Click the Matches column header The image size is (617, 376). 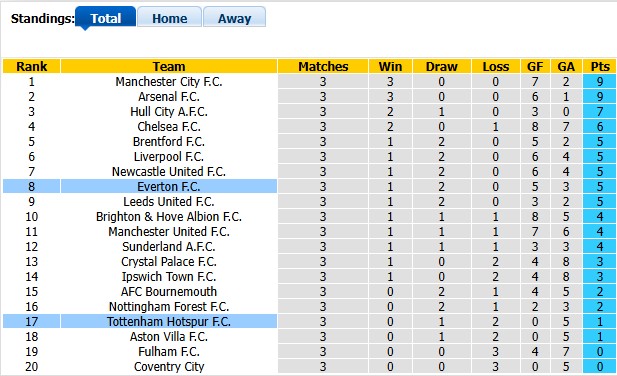[x=323, y=66]
